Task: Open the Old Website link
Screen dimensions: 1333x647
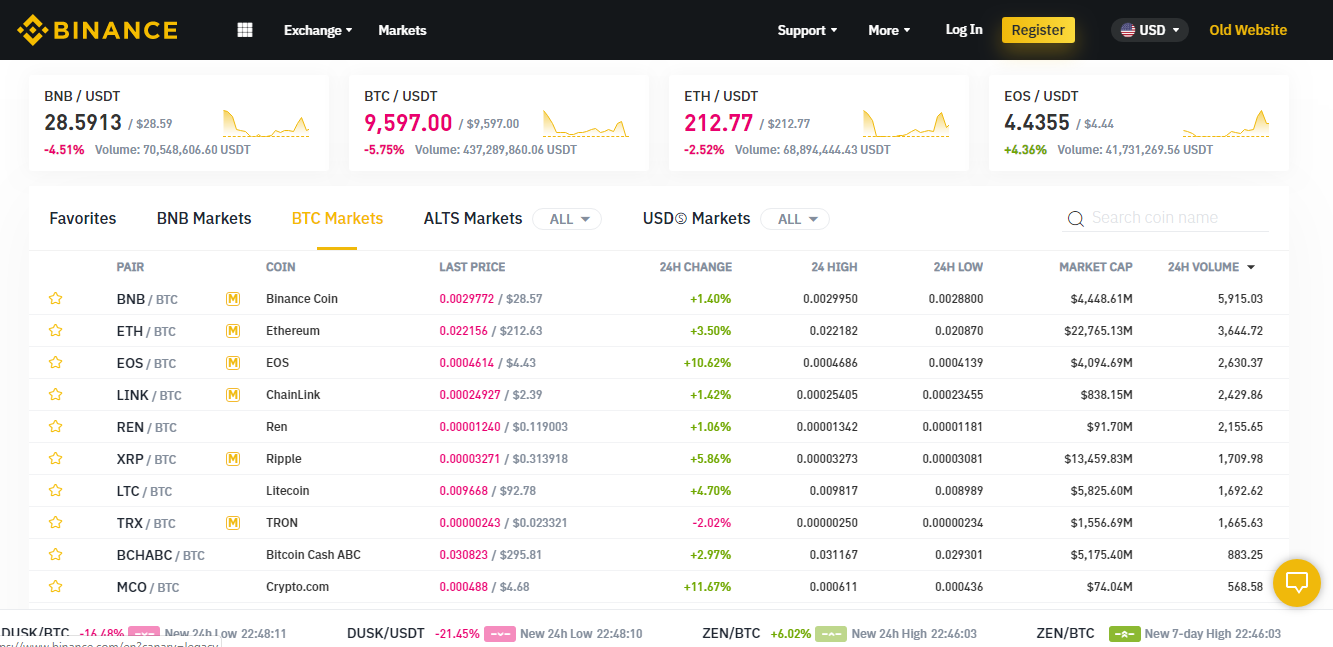Action: pyautogui.click(x=1248, y=30)
